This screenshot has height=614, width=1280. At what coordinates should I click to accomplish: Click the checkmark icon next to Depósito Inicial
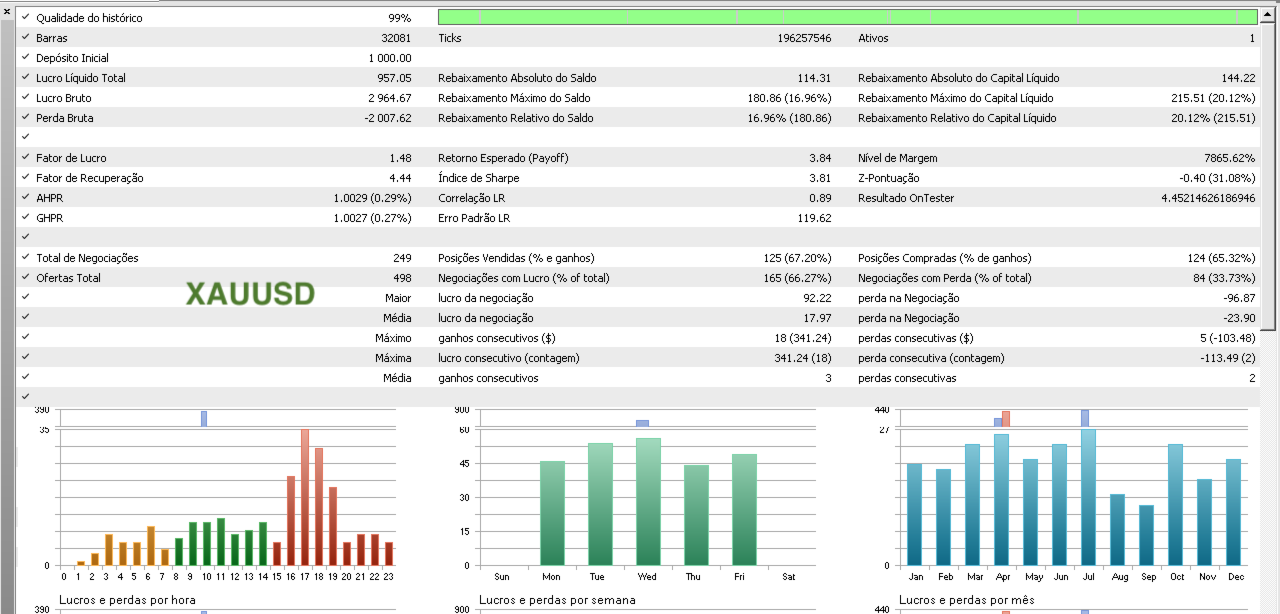[26, 57]
